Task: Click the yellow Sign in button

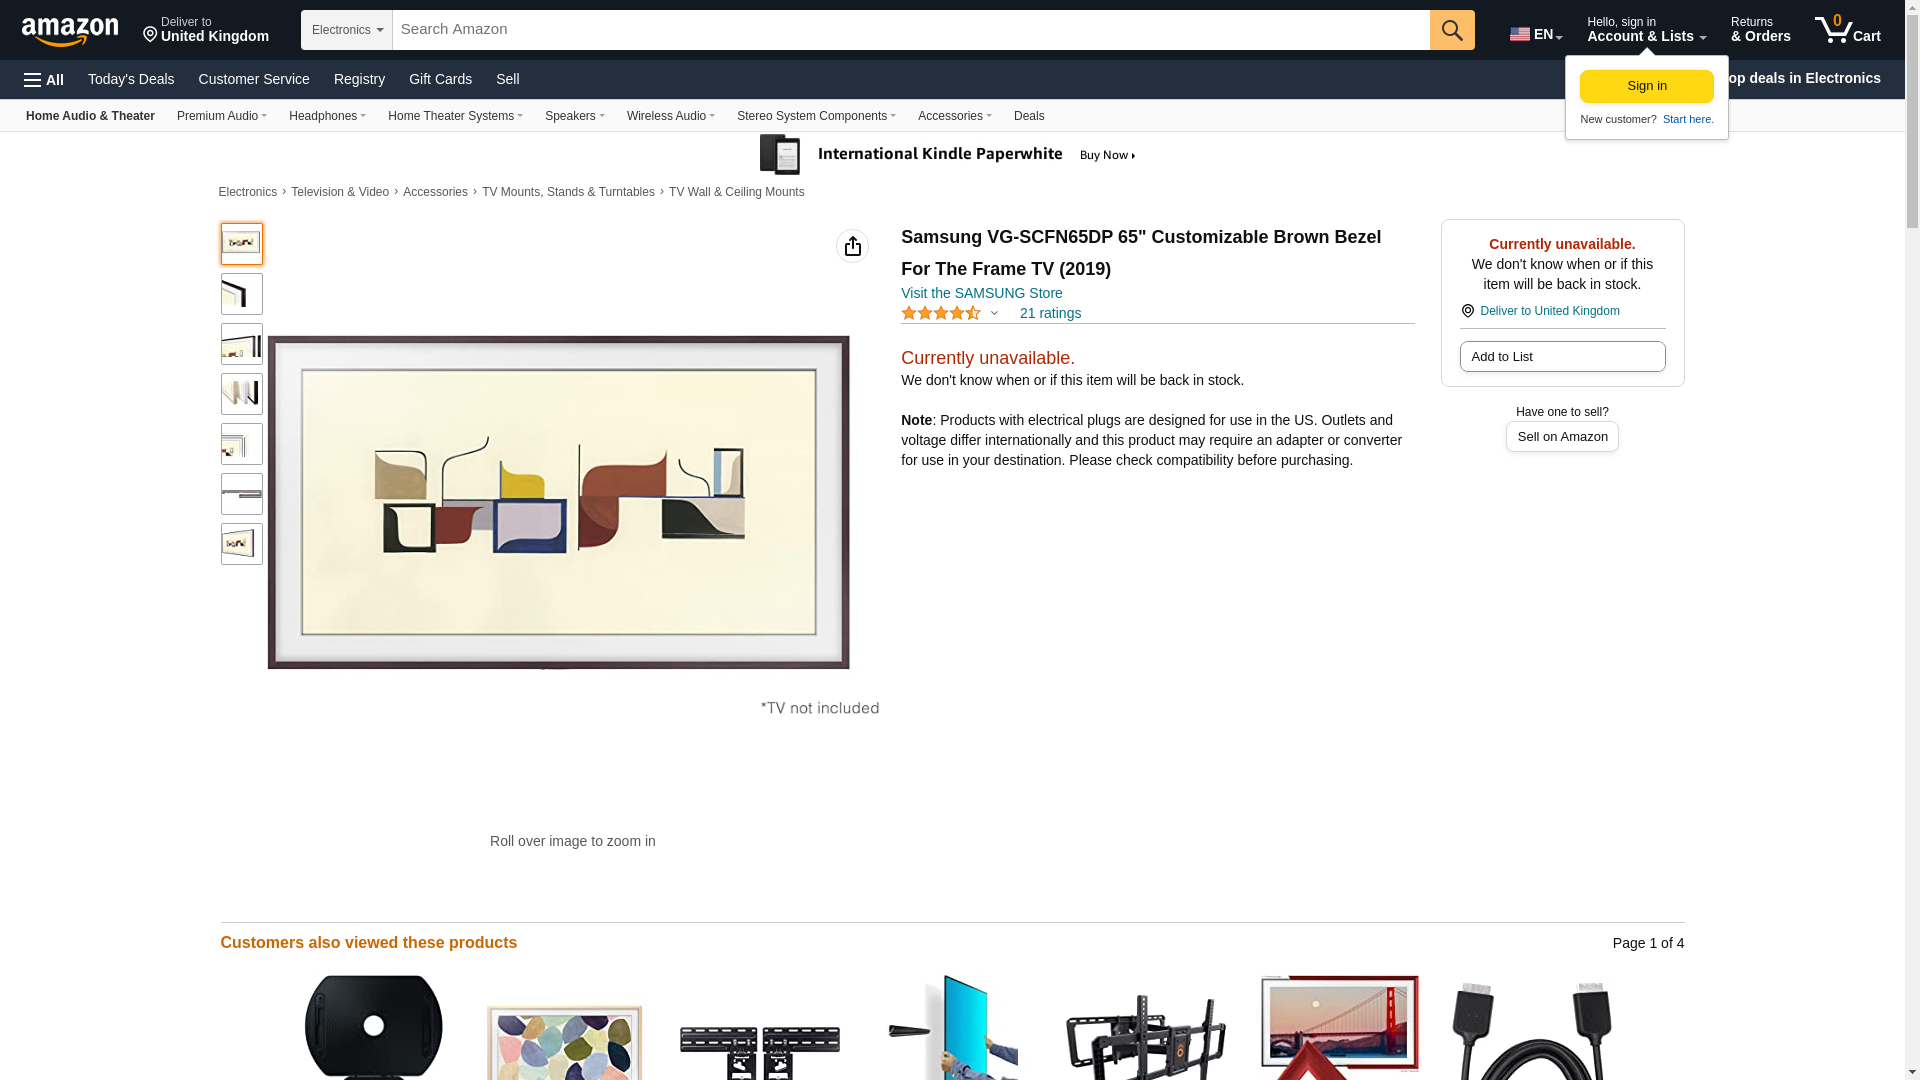Action: [x=1646, y=87]
